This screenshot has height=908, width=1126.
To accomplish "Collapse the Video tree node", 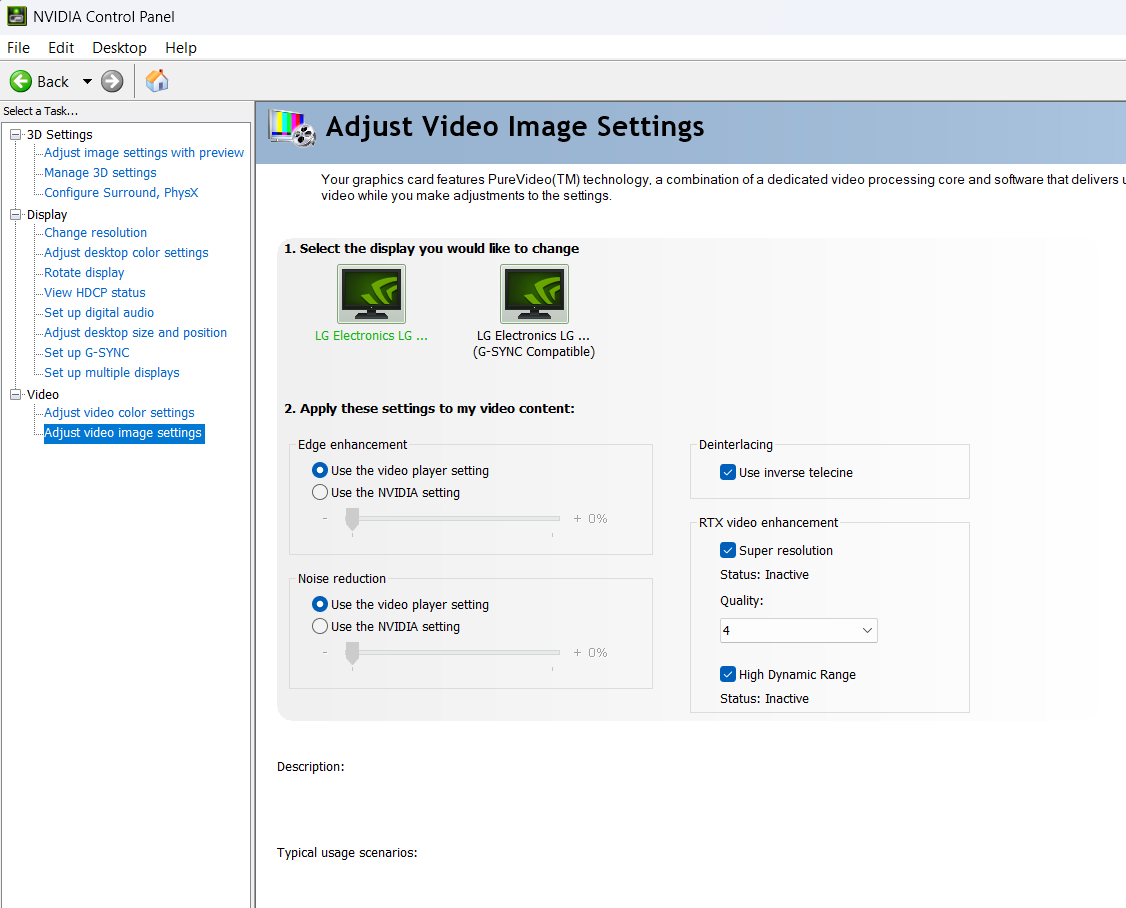I will click(x=15, y=394).
